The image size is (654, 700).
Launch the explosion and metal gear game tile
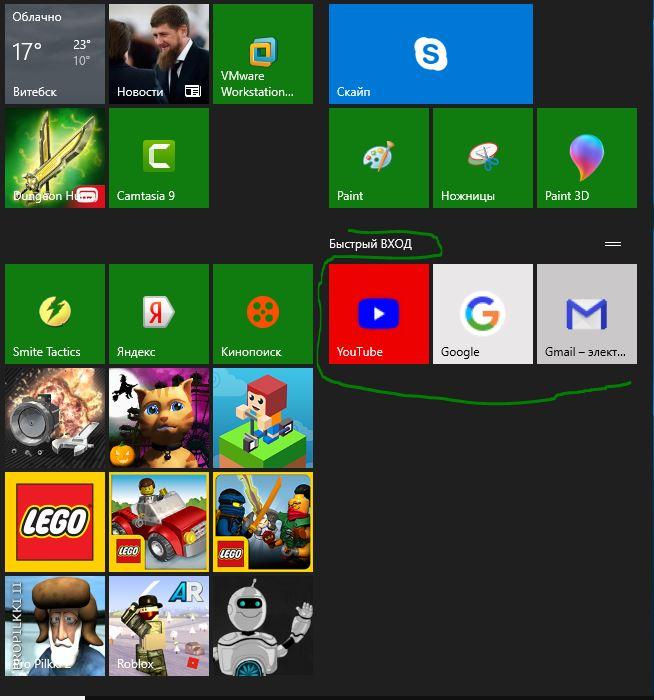click(x=55, y=418)
